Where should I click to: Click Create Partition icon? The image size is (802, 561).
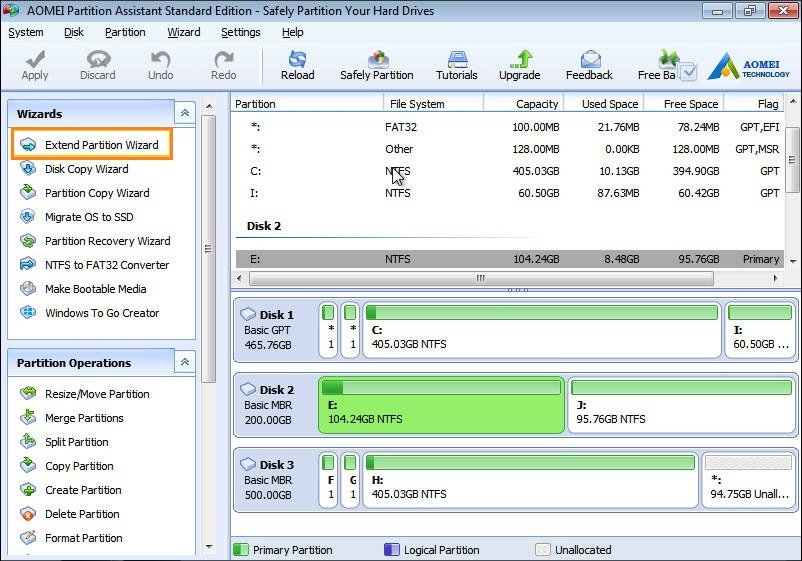28,490
